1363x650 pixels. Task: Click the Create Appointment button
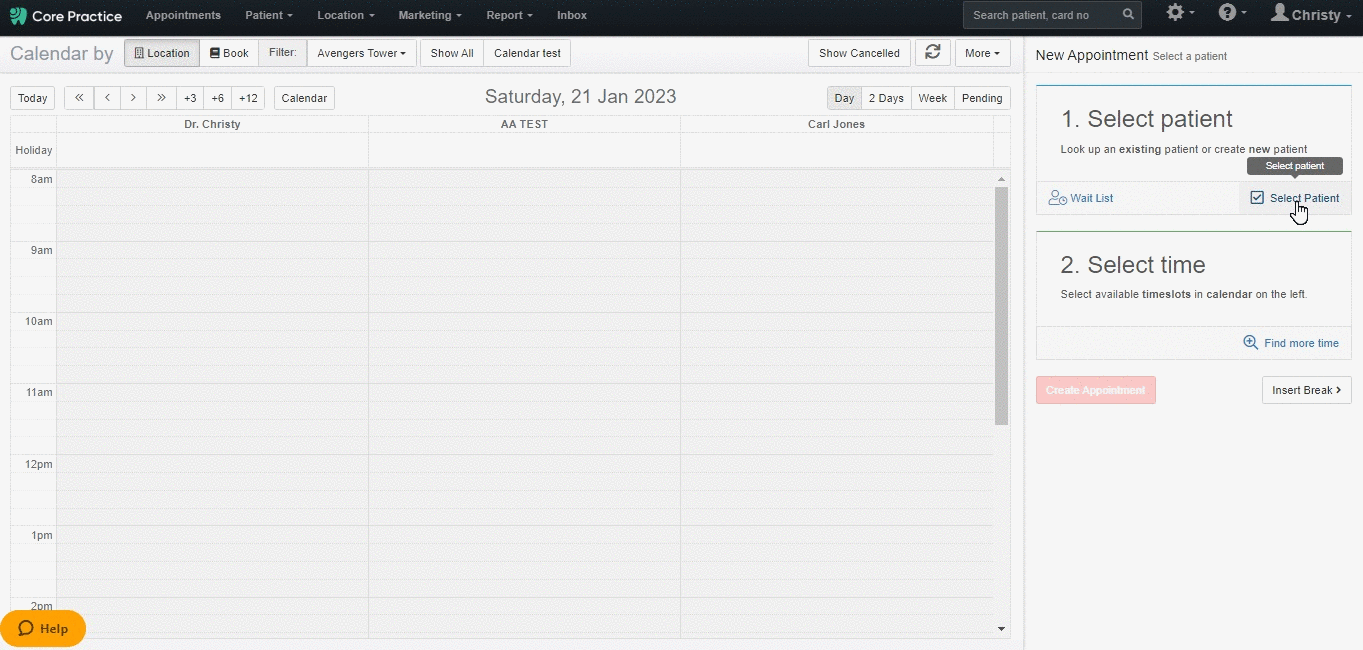pos(1096,390)
